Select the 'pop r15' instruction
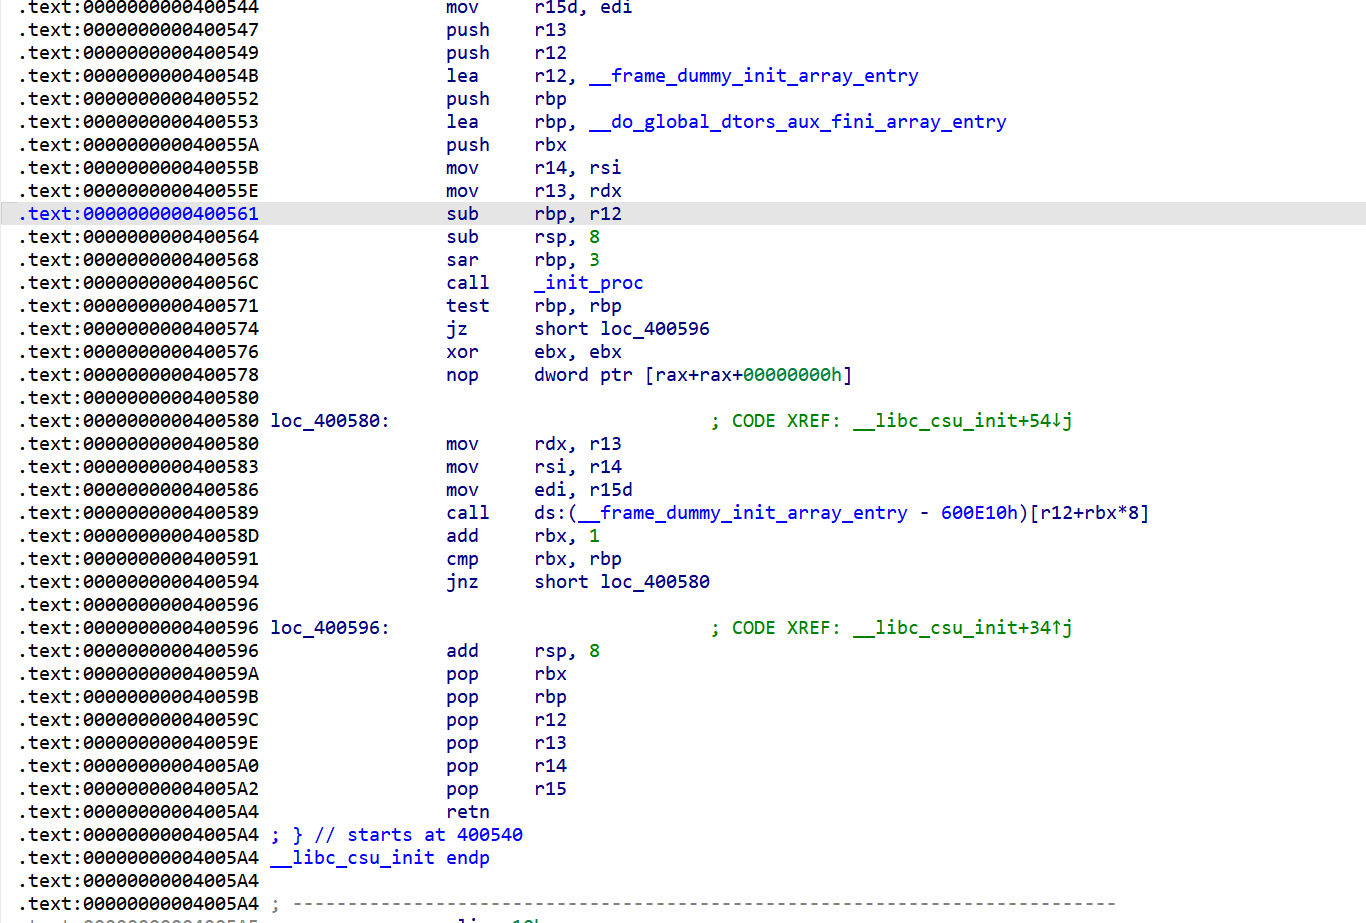1366x923 pixels. [500, 788]
